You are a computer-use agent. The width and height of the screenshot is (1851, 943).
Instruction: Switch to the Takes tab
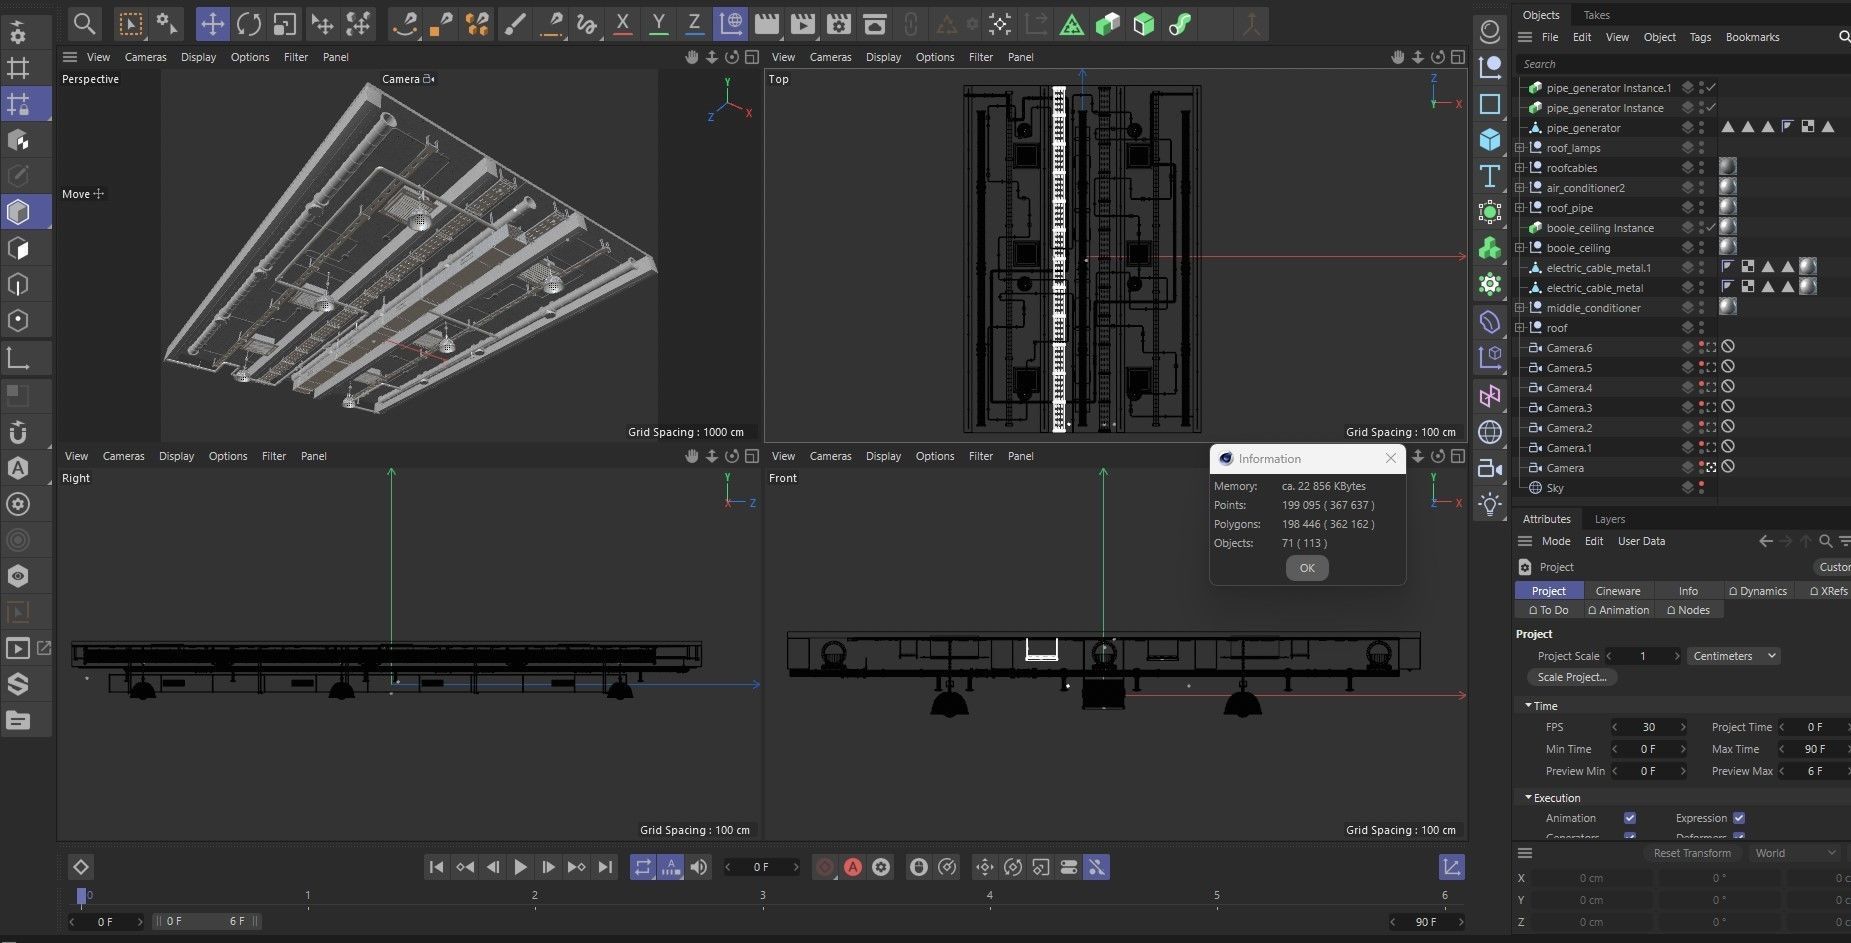[x=1597, y=15]
